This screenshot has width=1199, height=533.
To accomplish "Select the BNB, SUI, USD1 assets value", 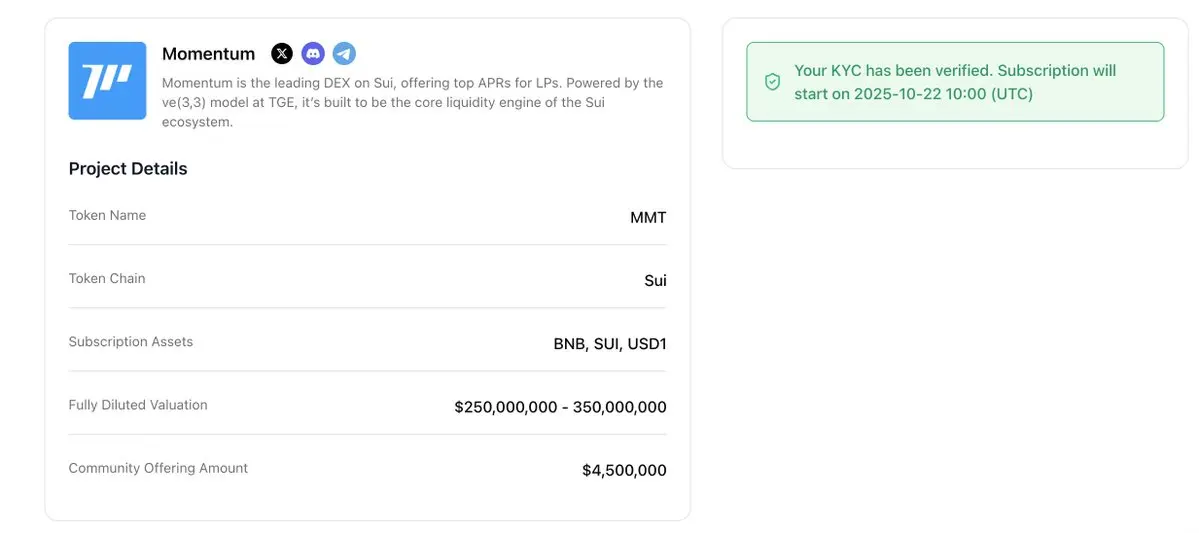I will tap(610, 344).
